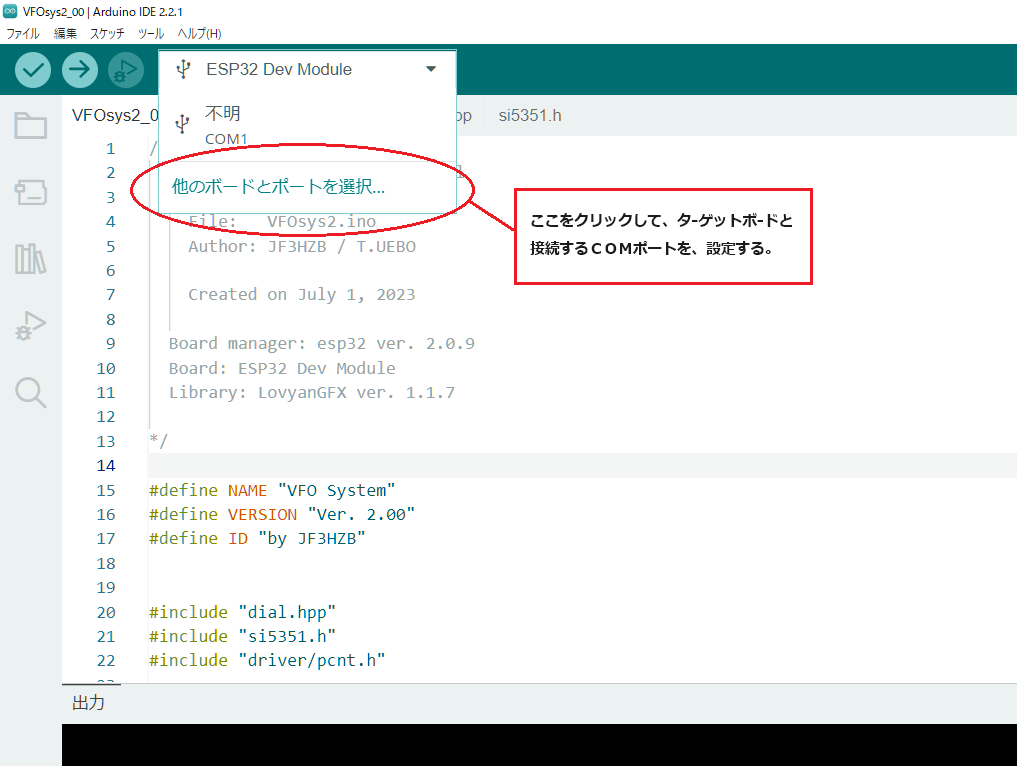Select the 不明 COM1 port entry
Viewport: 1017px width, 766px height.
point(307,125)
